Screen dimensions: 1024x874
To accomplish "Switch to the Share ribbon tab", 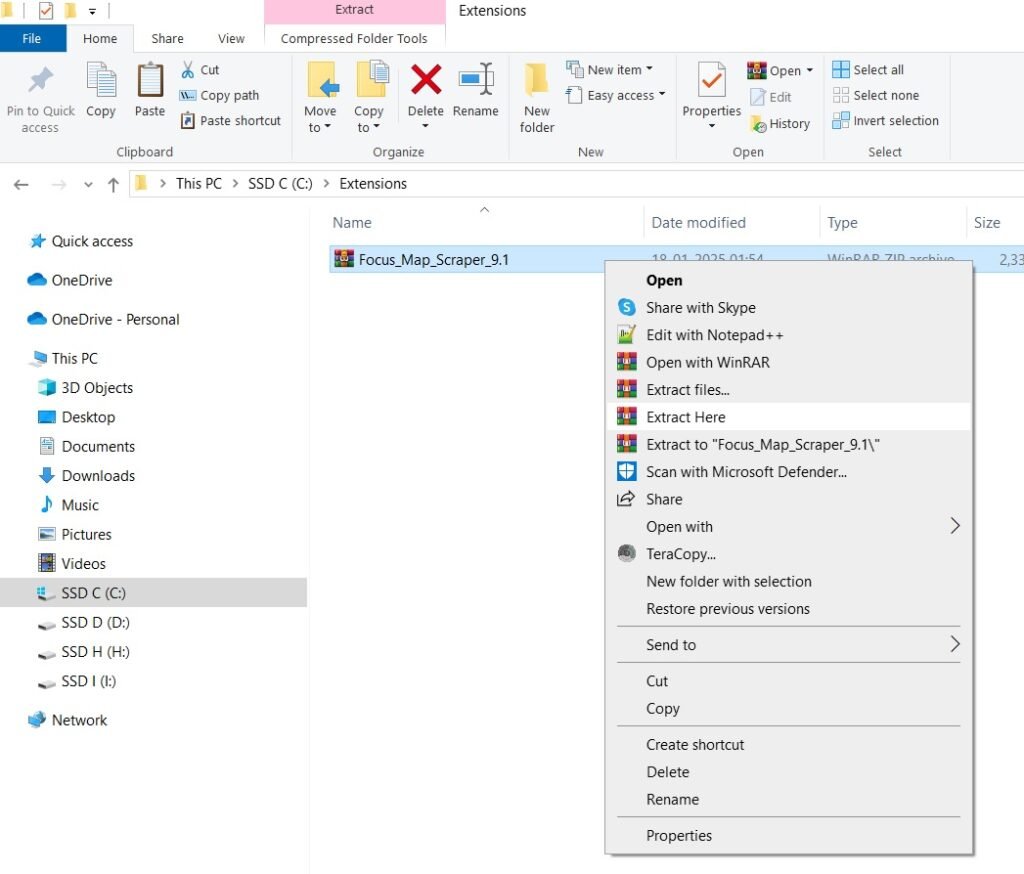I will pyautogui.click(x=166, y=38).
